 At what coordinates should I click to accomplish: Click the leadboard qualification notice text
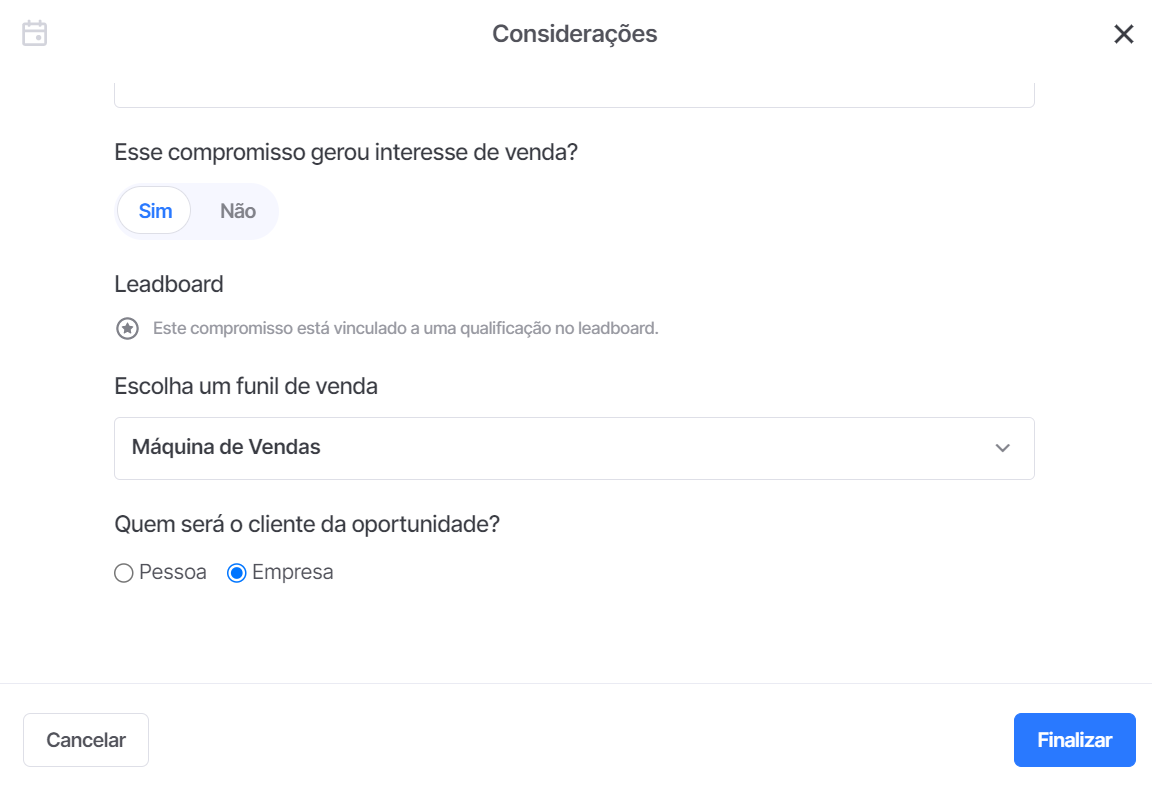pos(406,328)
